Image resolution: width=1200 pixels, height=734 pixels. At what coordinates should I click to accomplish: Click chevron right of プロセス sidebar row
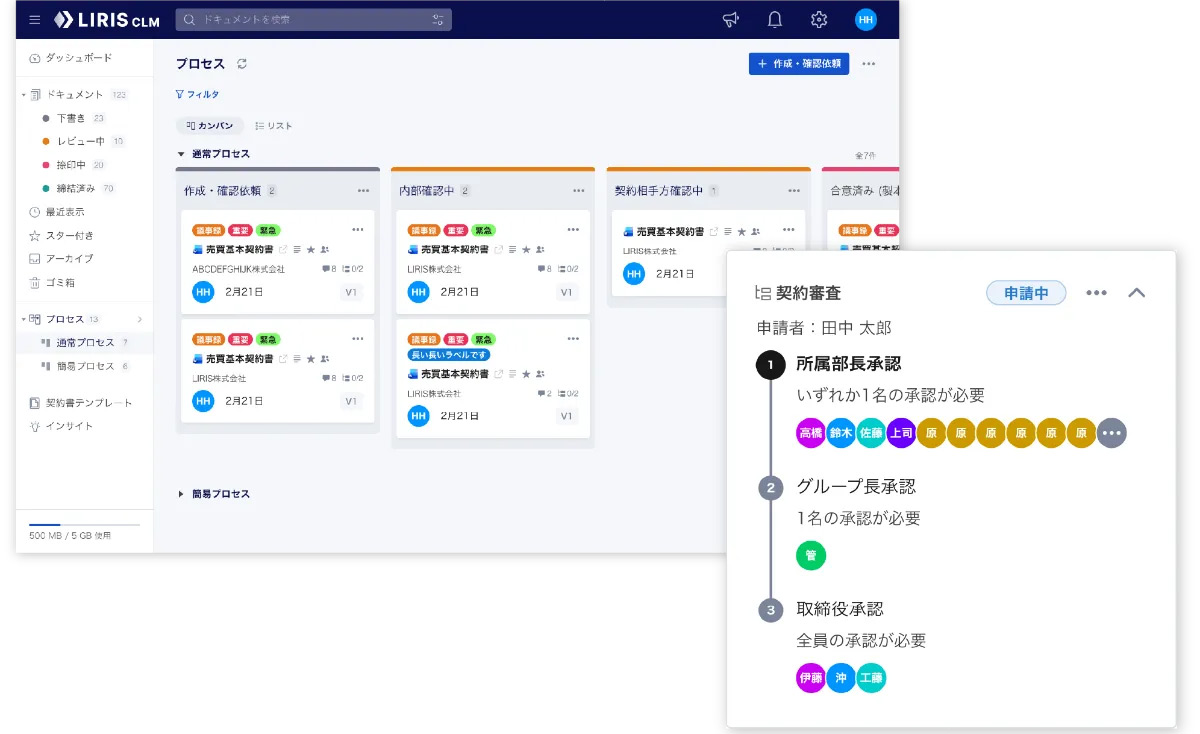pos(140,319)
